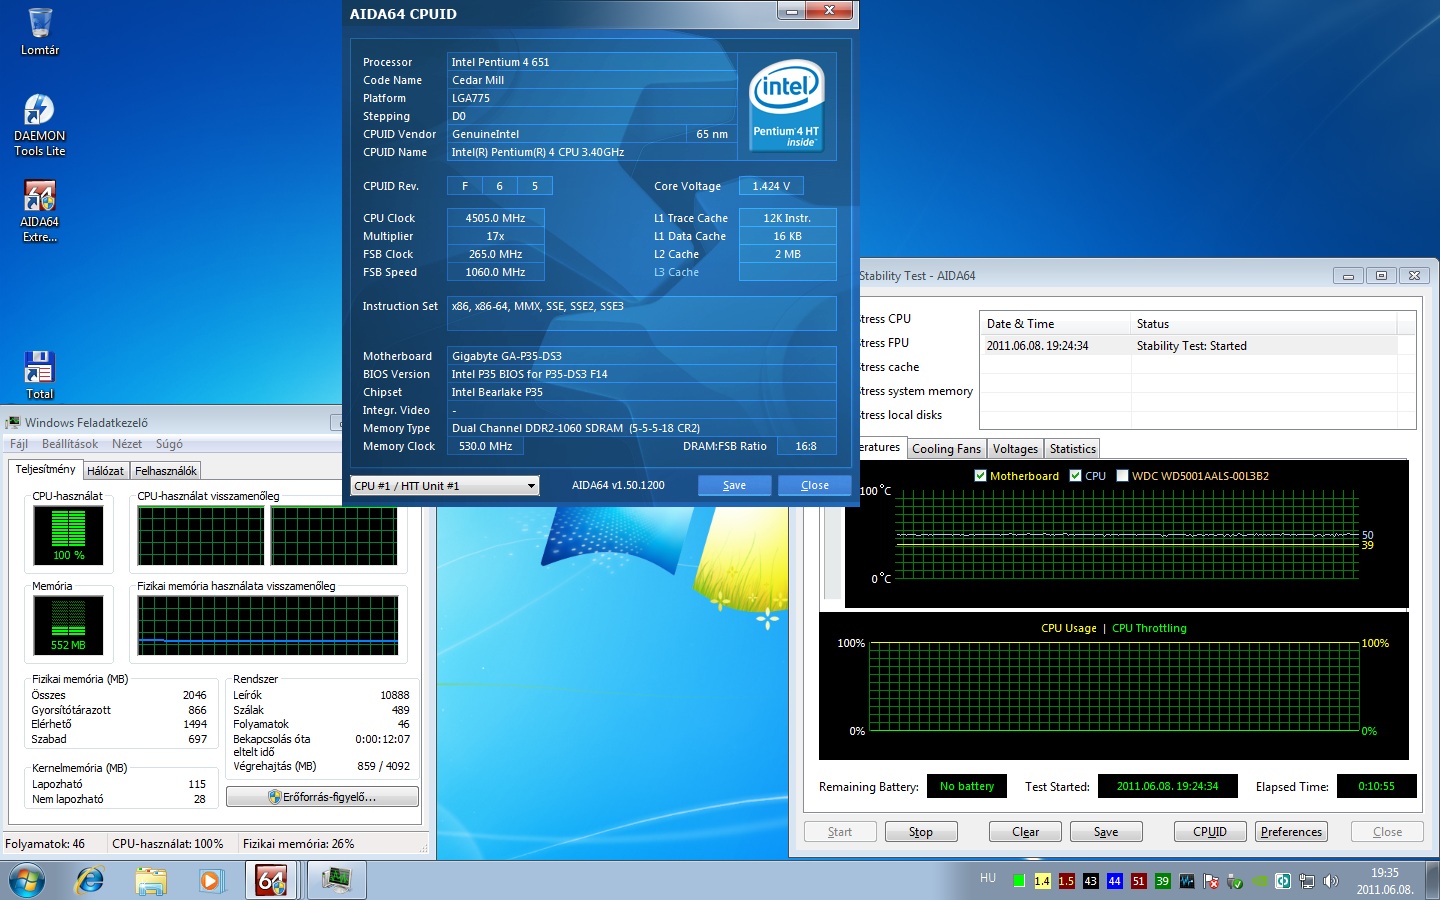Switch to the Hálózat tab
This screenshot has height=900, width=1440.
tap(105, 471)
